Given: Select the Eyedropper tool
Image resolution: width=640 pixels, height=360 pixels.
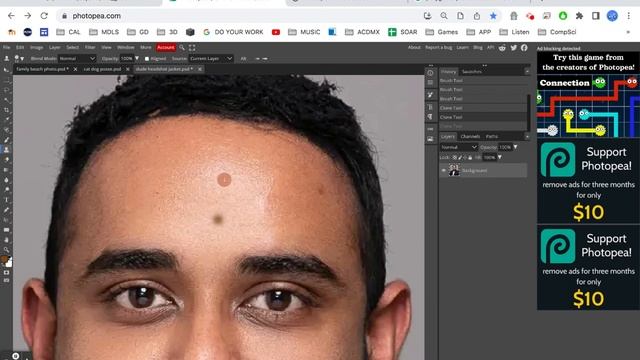Looking at the screenshot, I should (x=6, y=120).
